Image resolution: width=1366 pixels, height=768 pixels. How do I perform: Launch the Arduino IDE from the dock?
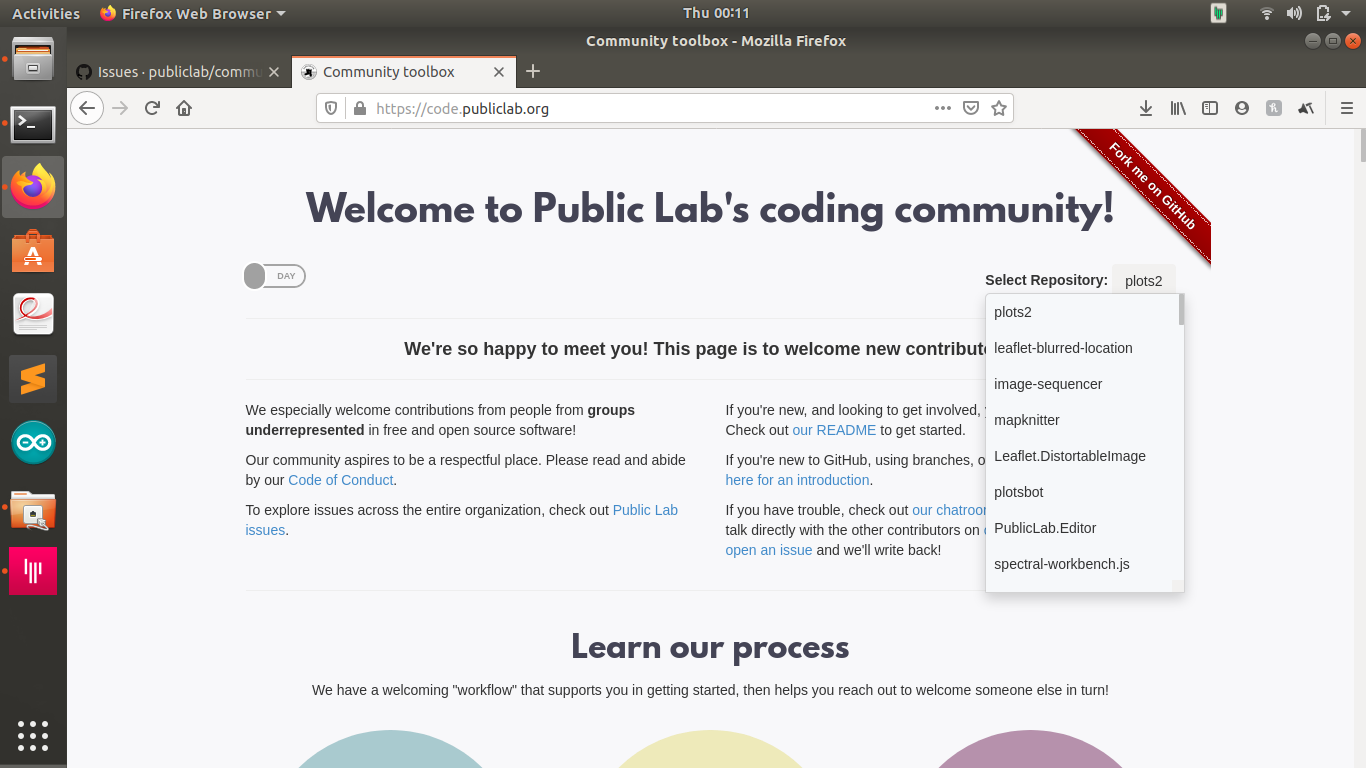click(x=33, y=443)
